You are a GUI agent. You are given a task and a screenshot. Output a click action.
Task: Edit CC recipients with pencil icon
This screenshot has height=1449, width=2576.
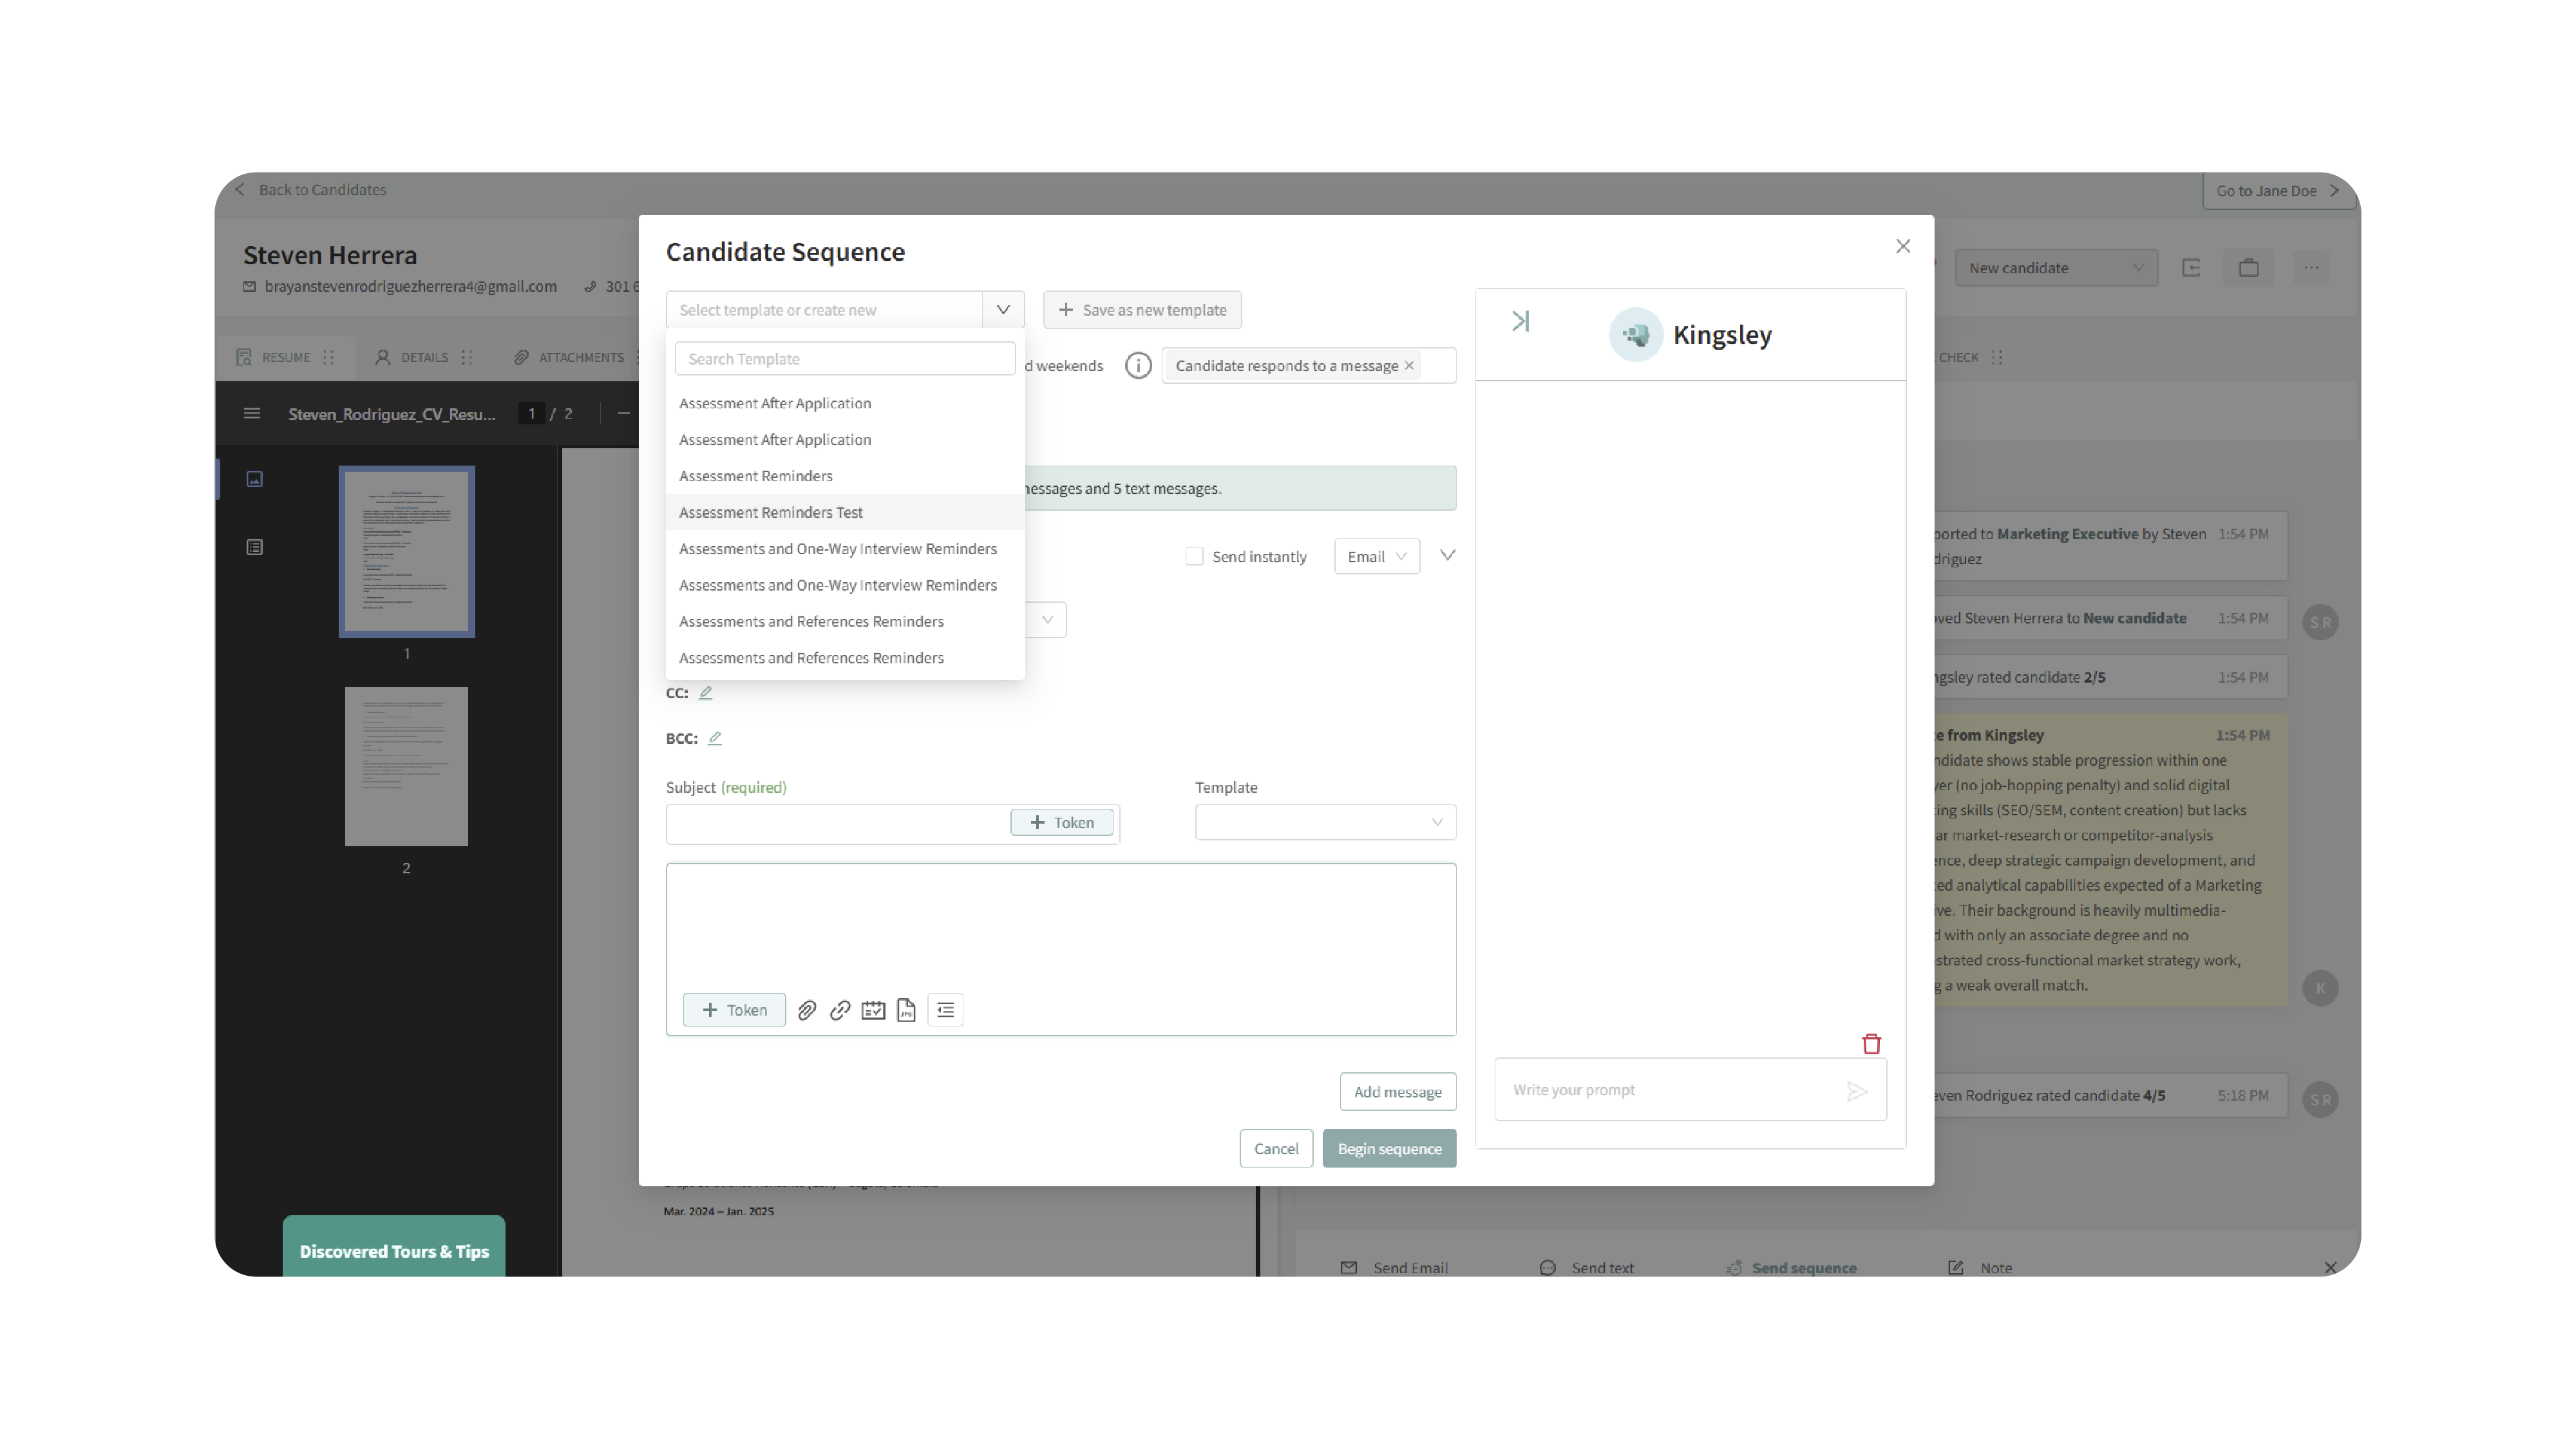(705, 692)
